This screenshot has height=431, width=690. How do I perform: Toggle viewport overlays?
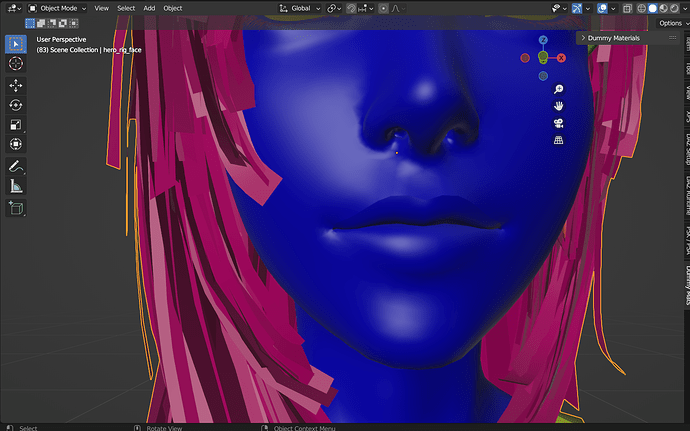point(602,8)
